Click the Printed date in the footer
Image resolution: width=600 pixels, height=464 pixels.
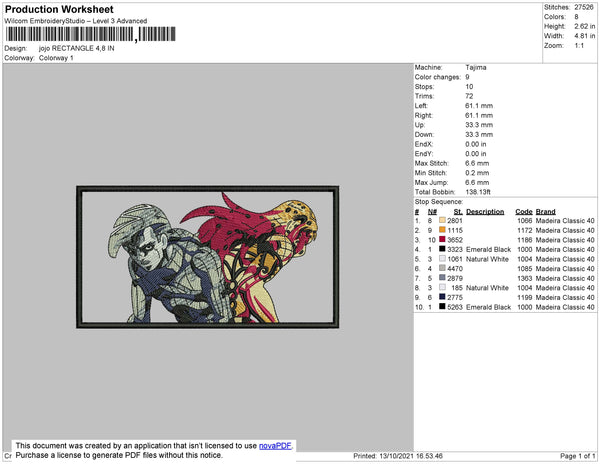coord(398,456)
